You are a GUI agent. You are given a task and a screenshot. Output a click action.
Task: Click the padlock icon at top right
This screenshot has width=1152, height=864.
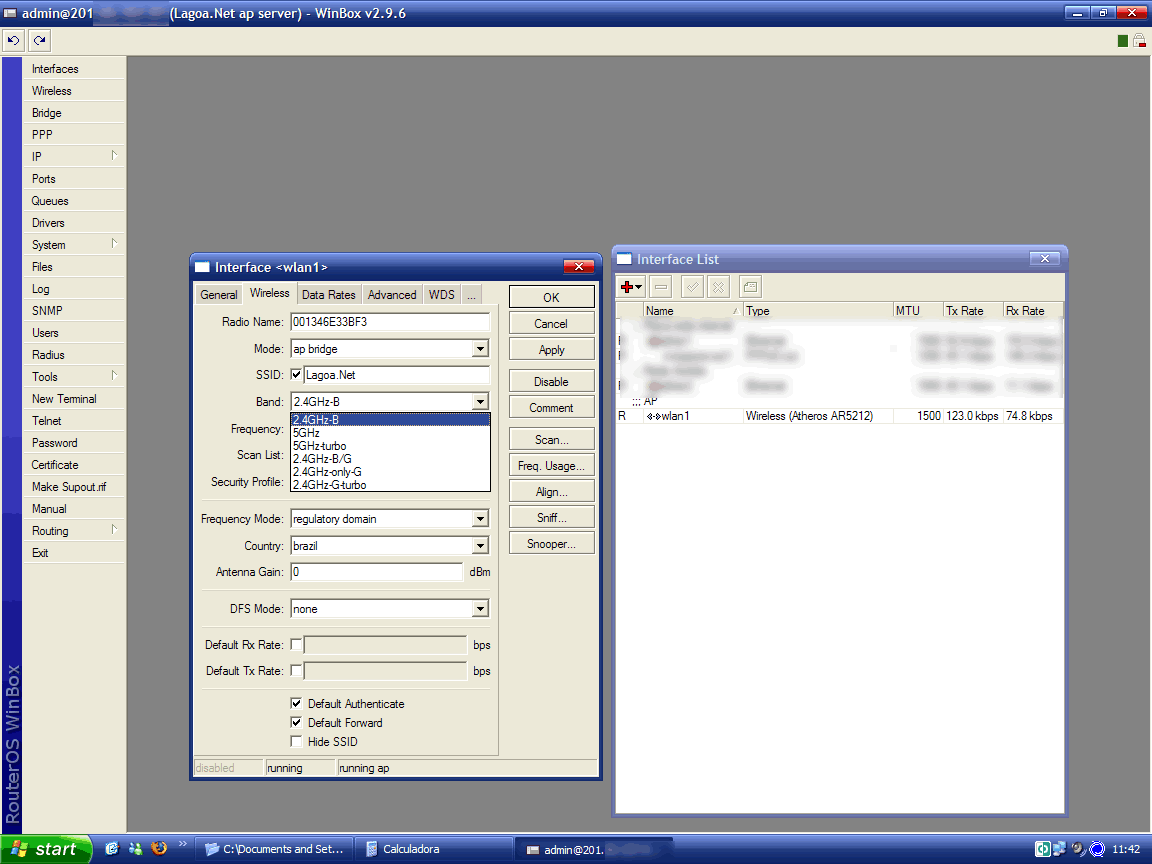(x=1139, y=40)
